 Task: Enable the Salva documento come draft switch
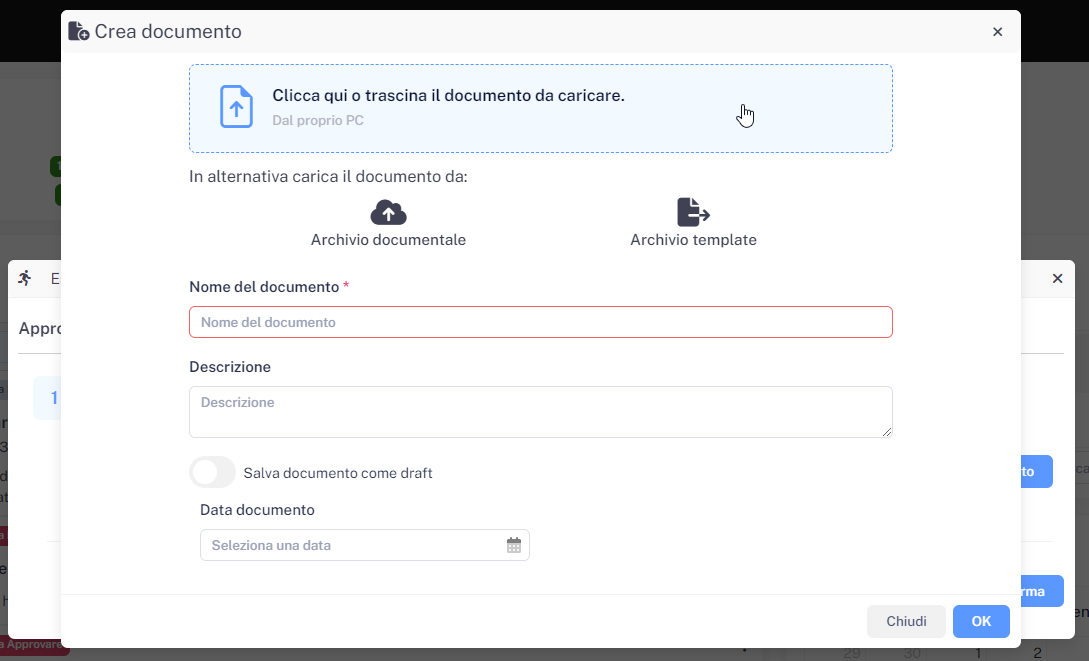(212, 472)
